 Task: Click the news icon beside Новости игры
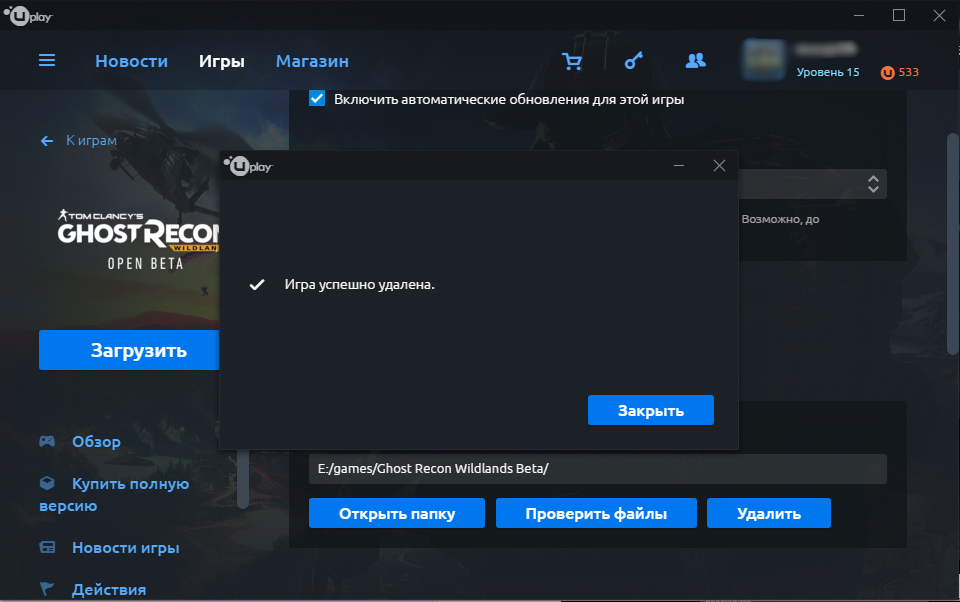coord(47,547)
